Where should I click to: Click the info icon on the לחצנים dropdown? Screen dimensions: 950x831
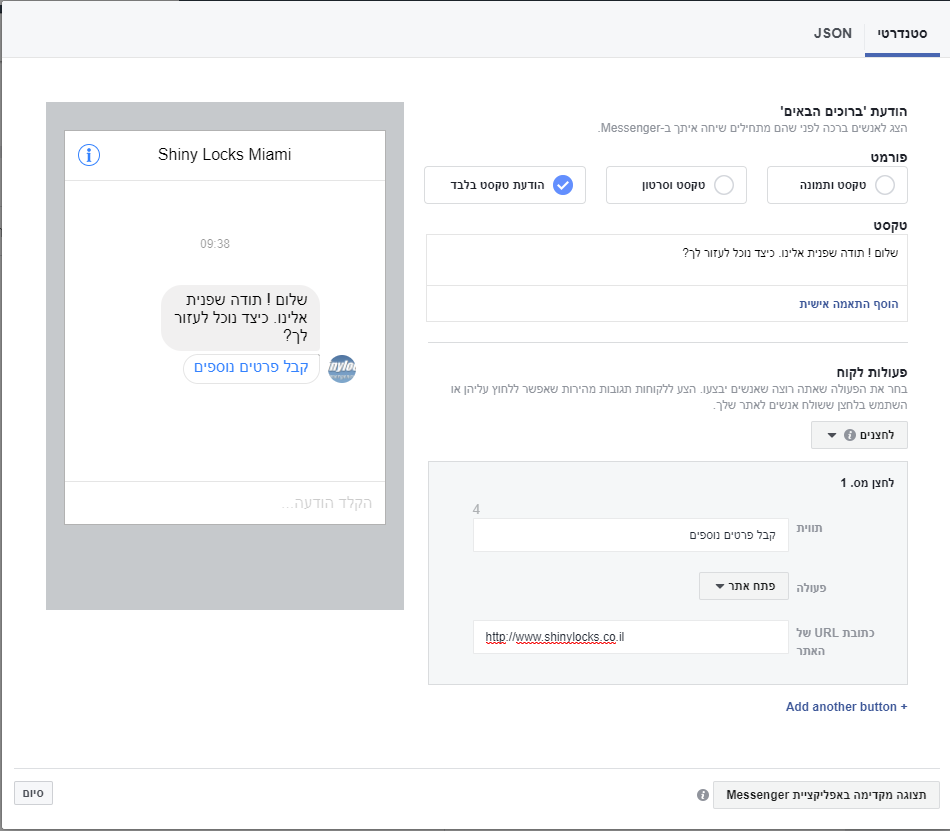(x=850, y=435)
